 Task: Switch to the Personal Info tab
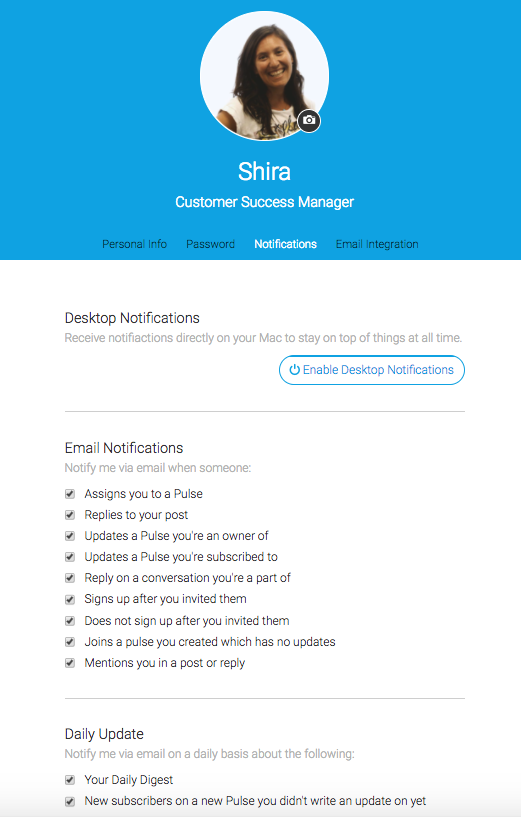(x=134, y=244)
